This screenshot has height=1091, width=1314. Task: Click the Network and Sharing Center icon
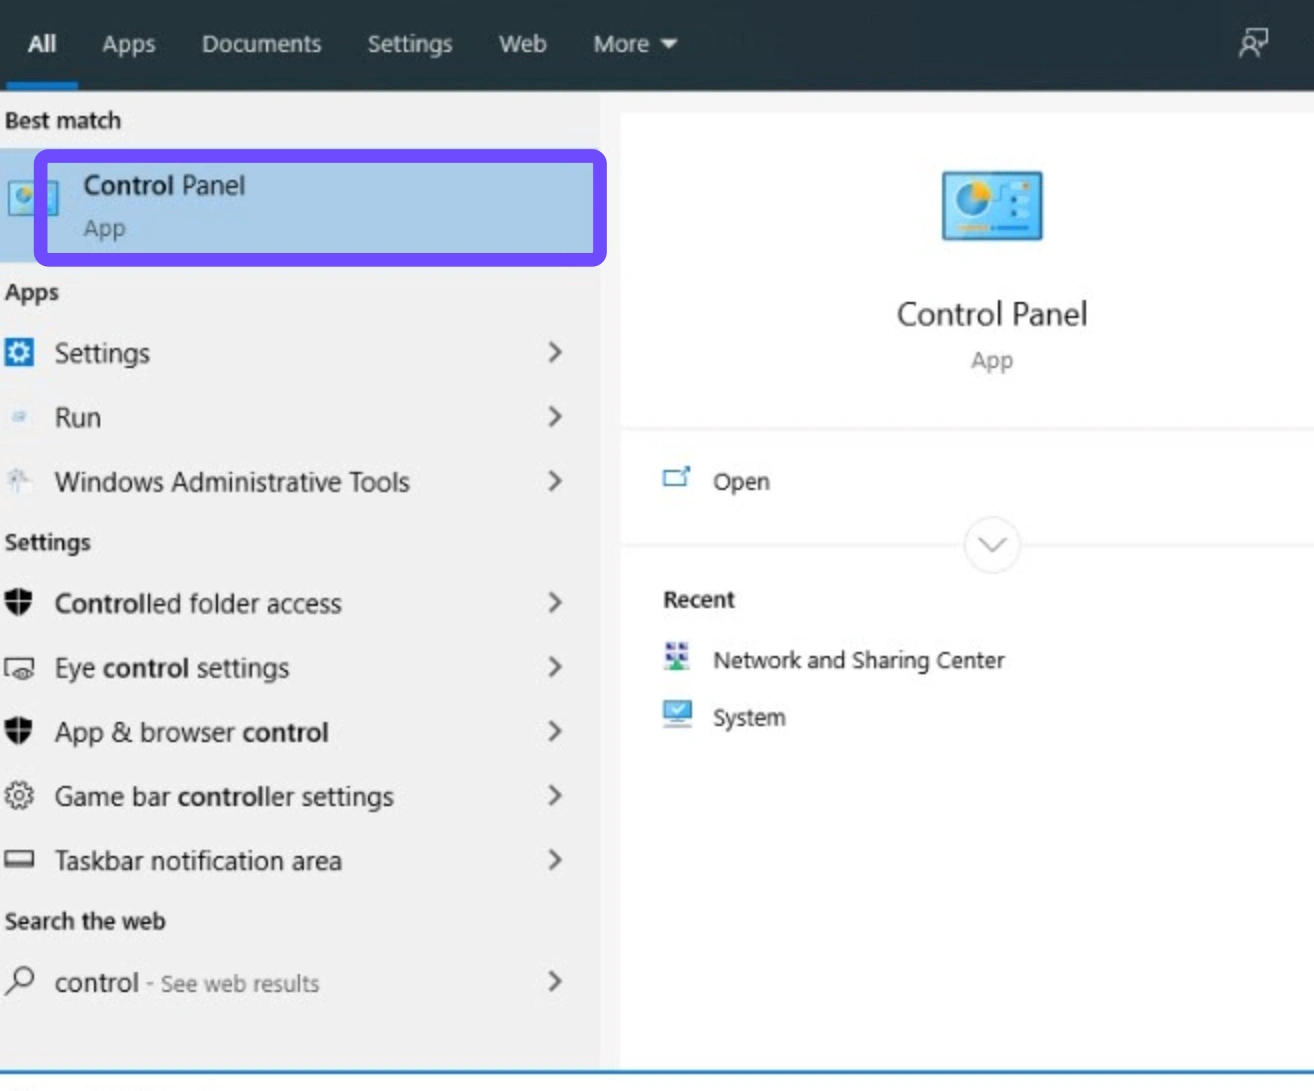(678, 657)
